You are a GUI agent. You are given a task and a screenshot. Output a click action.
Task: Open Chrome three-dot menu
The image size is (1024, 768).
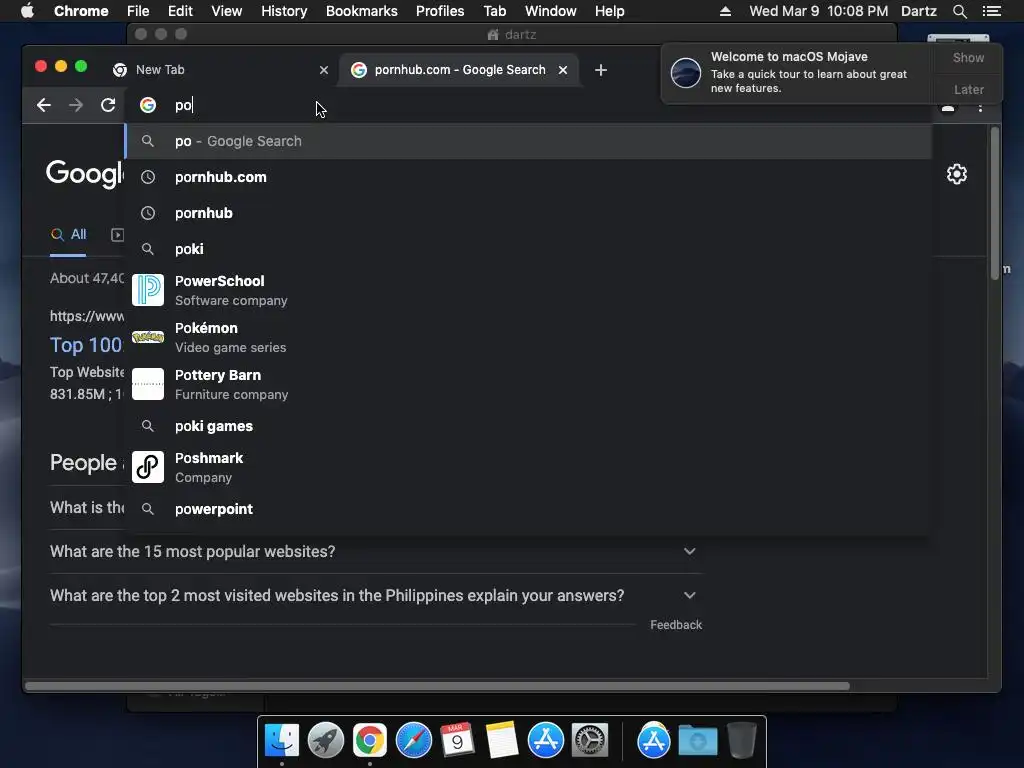tap(980, 108)
